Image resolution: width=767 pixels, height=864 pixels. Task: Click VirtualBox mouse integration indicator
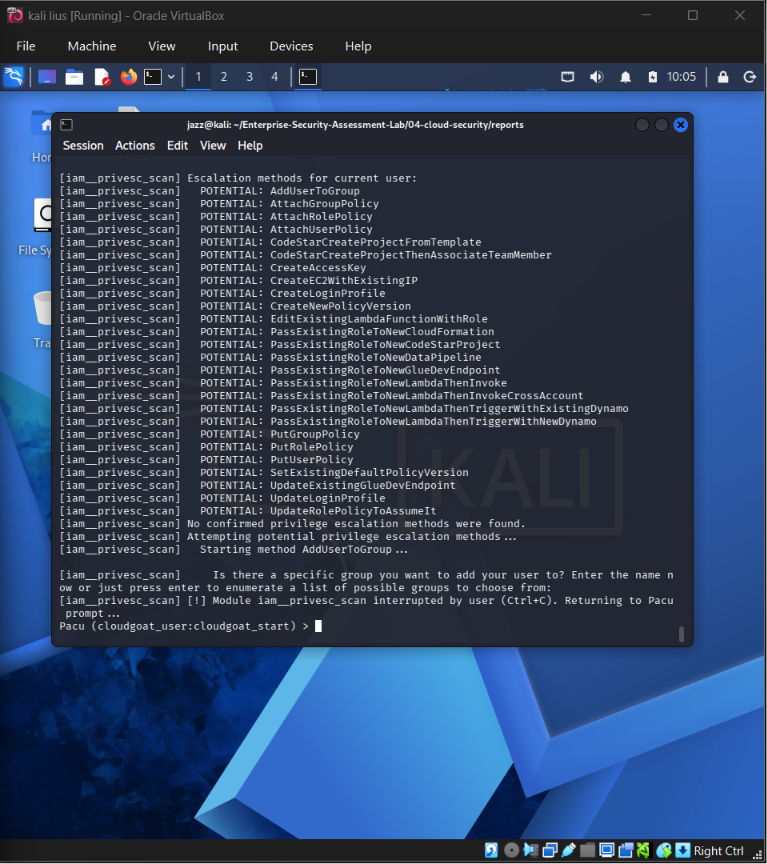[x=664, y=850]
